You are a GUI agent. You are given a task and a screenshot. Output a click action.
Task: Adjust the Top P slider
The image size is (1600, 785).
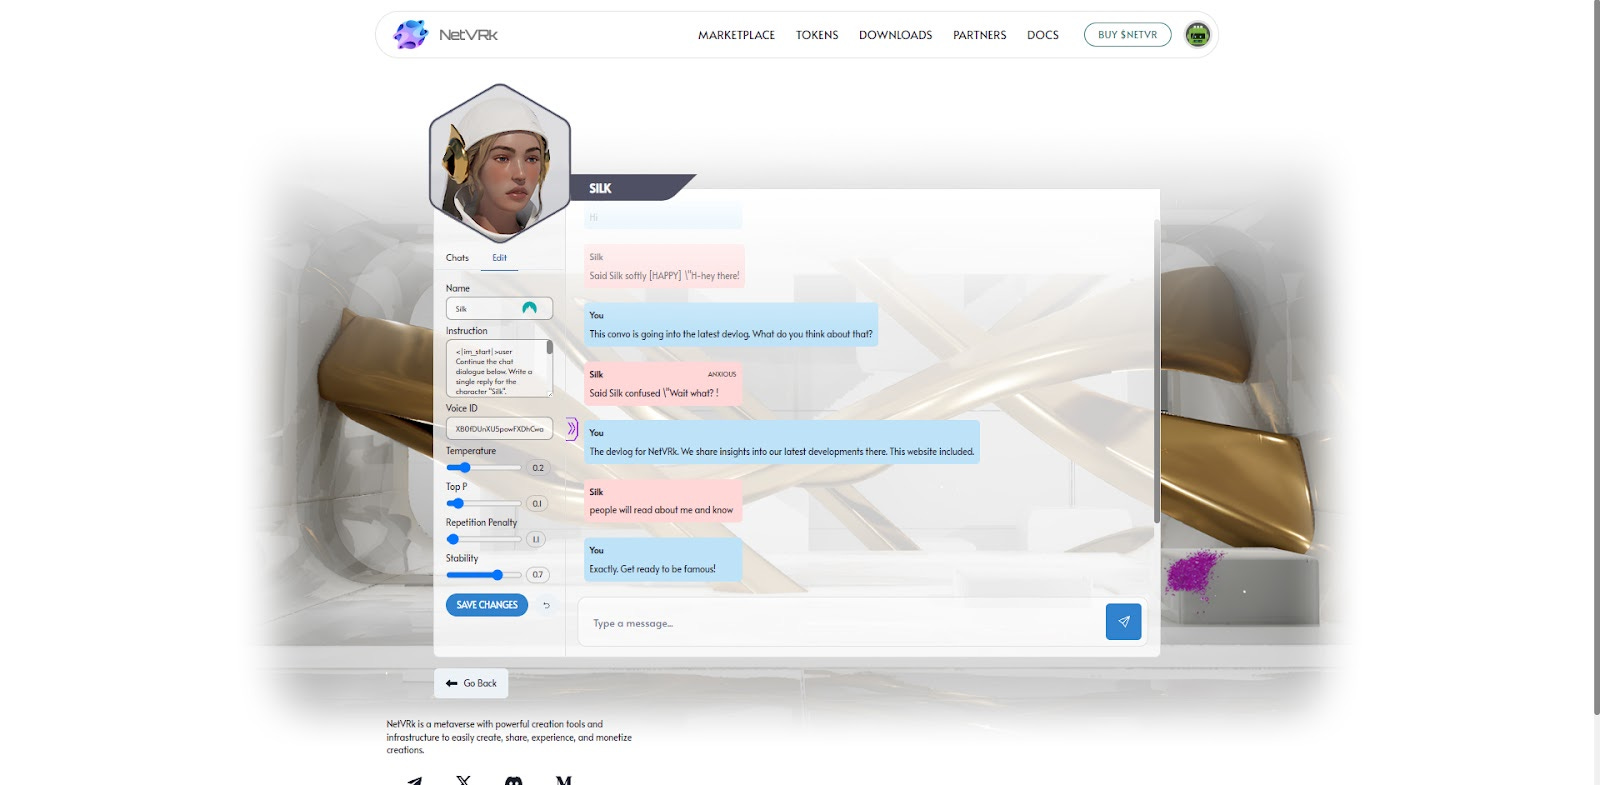(x=484, y=503)
